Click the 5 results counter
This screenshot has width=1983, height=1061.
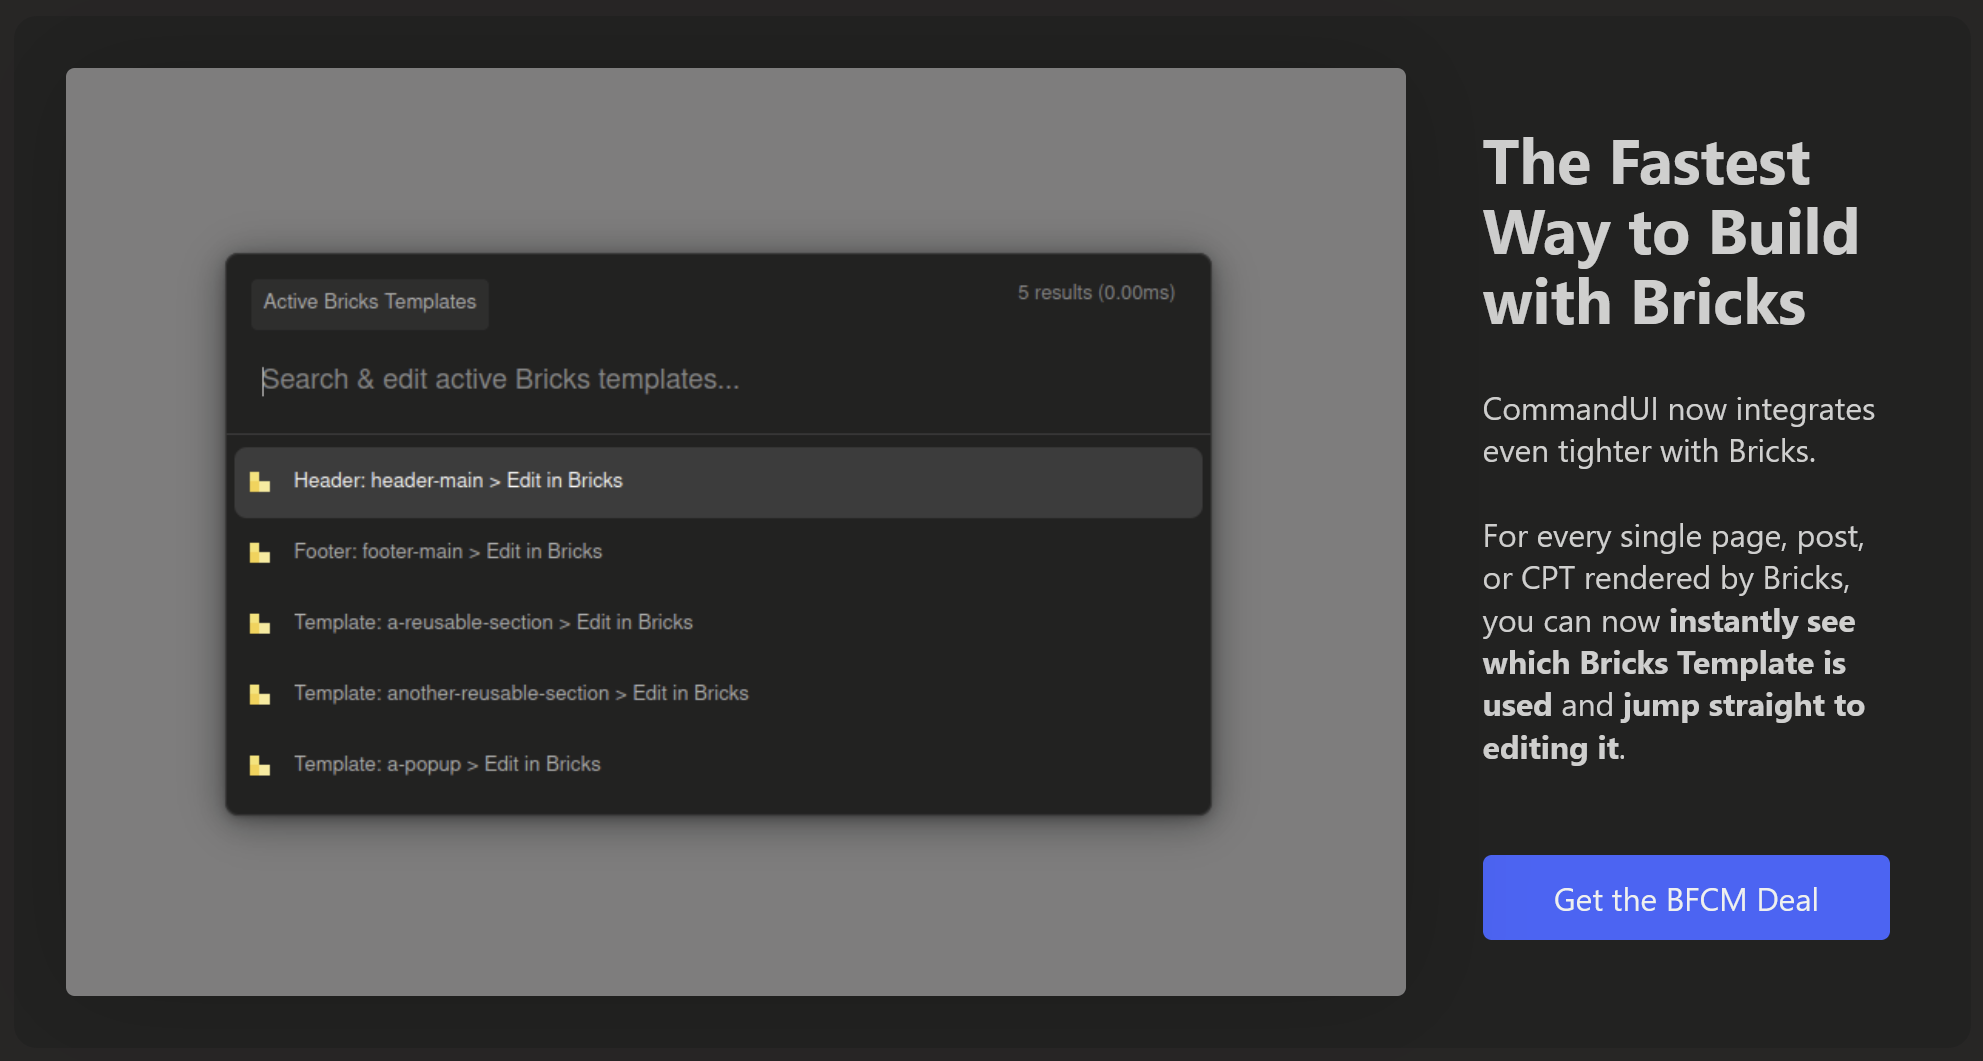[x=1096, y=293]
